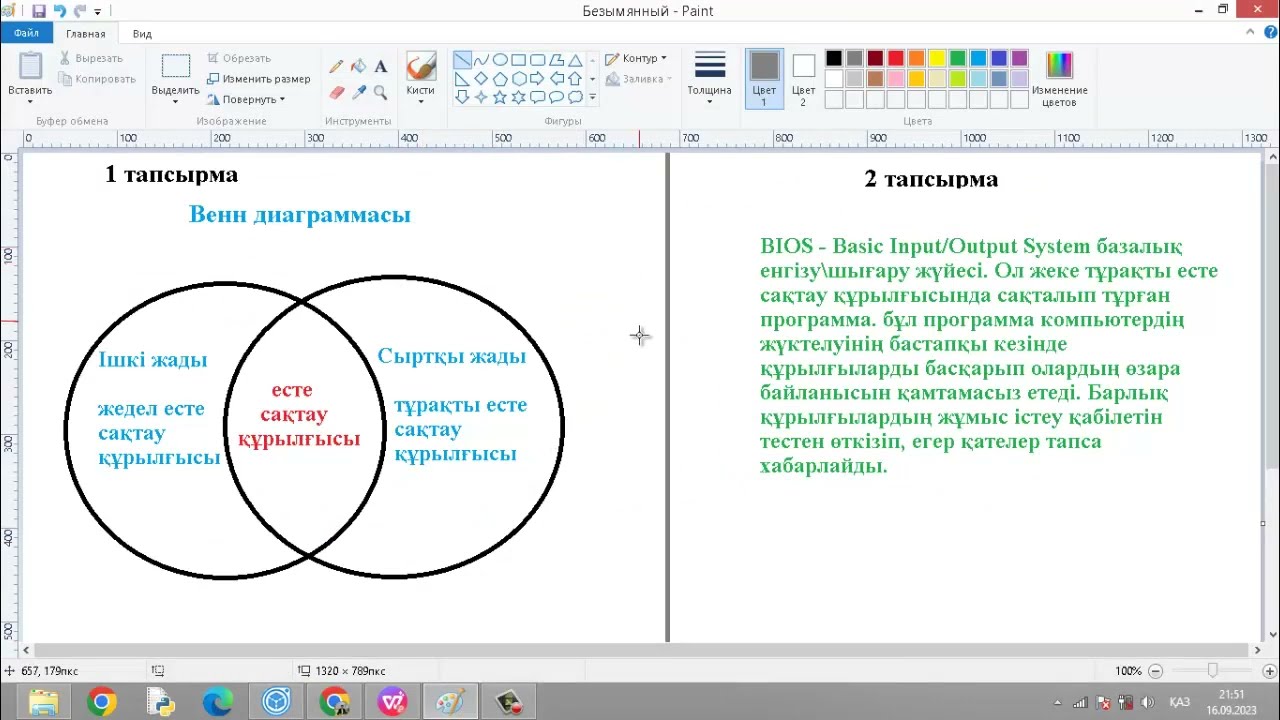Open File Explorer from the taskbar

click(43, 702)
